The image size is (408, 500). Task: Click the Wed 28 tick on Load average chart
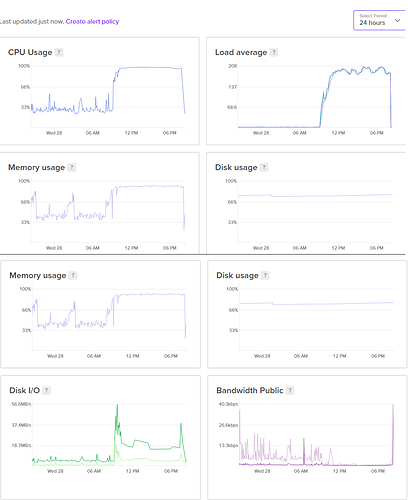261,133
